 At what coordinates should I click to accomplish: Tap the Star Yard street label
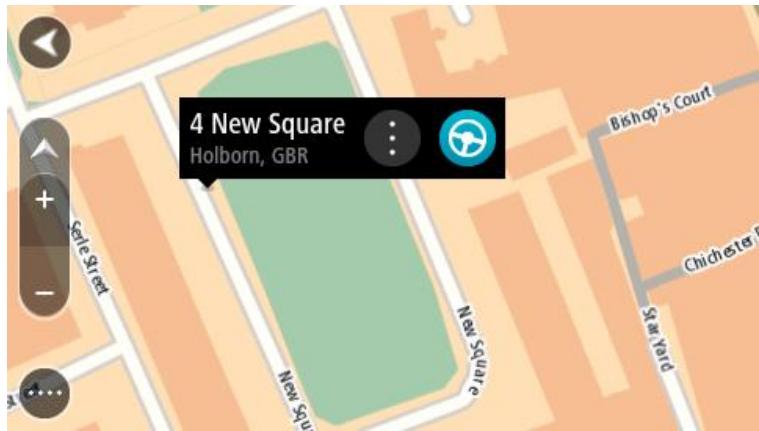coord(658,339)
